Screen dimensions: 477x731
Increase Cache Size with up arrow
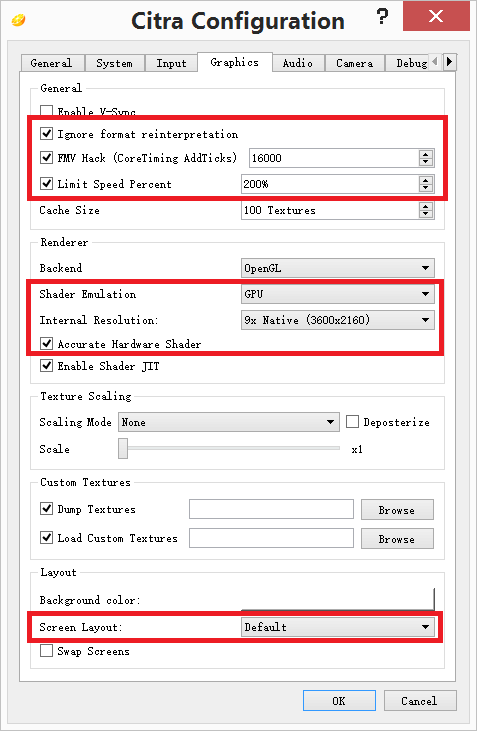[x=426, y=206]
